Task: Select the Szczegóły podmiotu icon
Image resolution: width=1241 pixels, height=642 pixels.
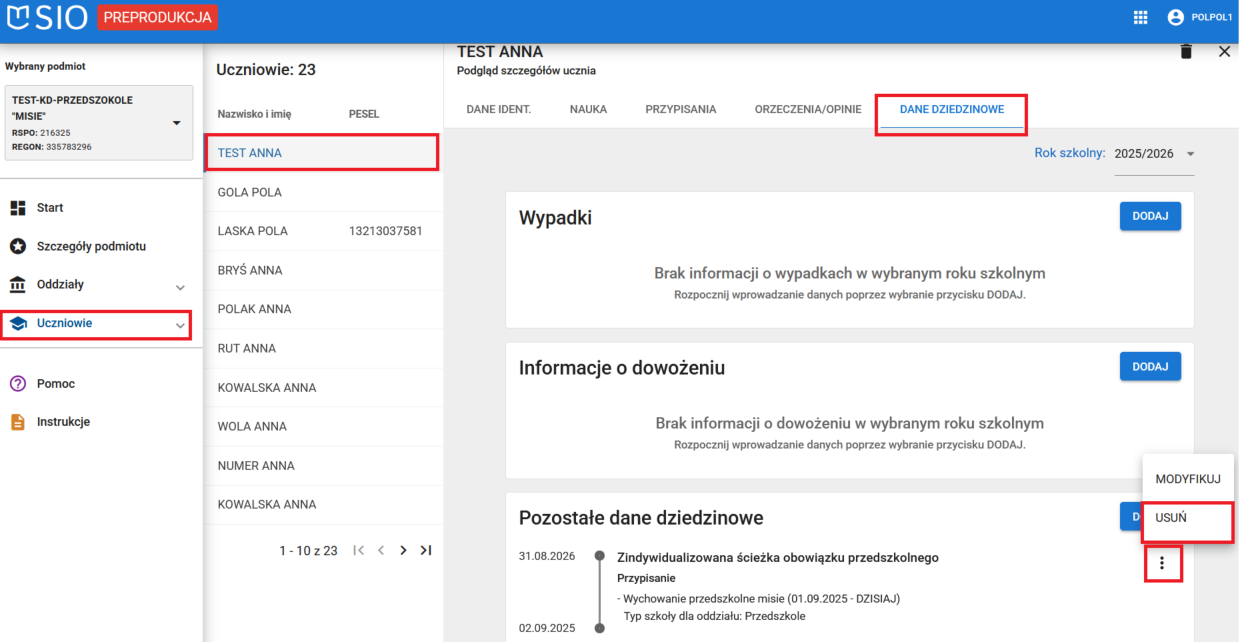Action: pyautogui.click(x=17, y=245)
